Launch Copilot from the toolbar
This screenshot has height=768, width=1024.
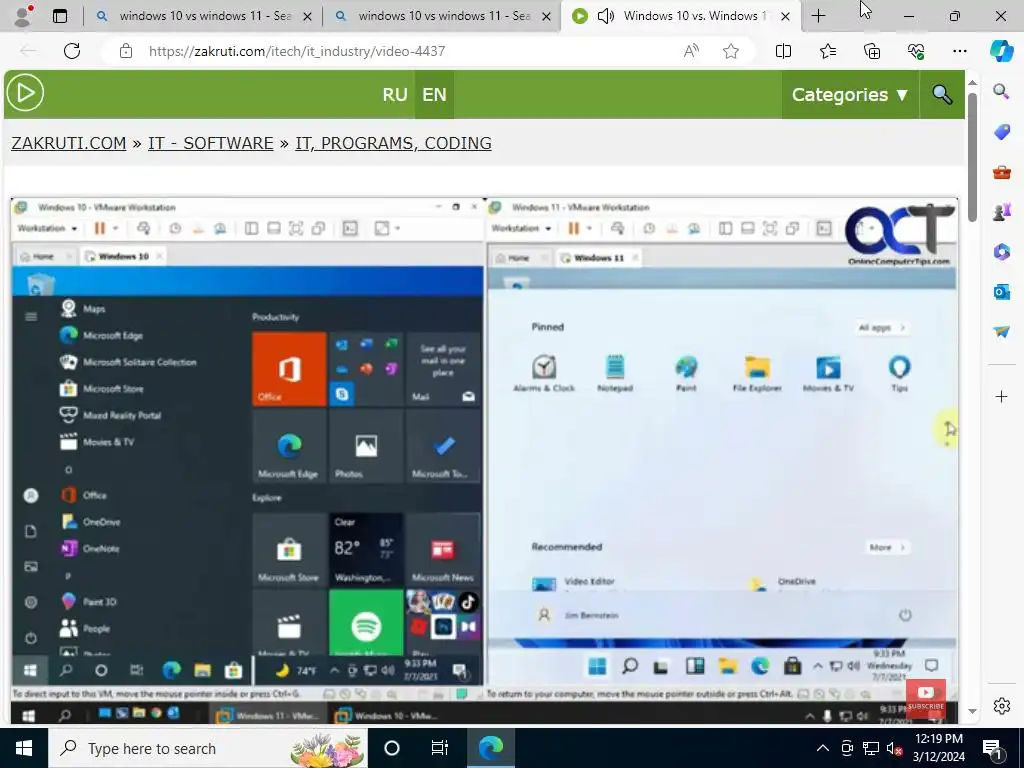coord(1001,51)
